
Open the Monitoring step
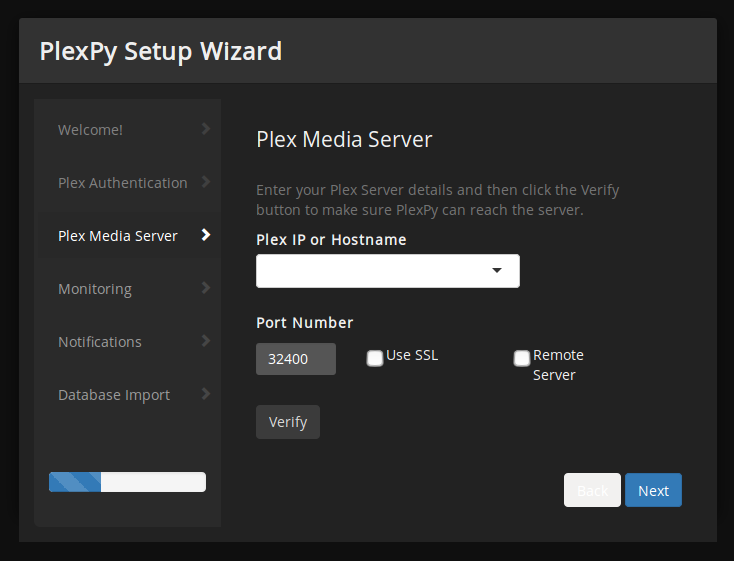127,288
